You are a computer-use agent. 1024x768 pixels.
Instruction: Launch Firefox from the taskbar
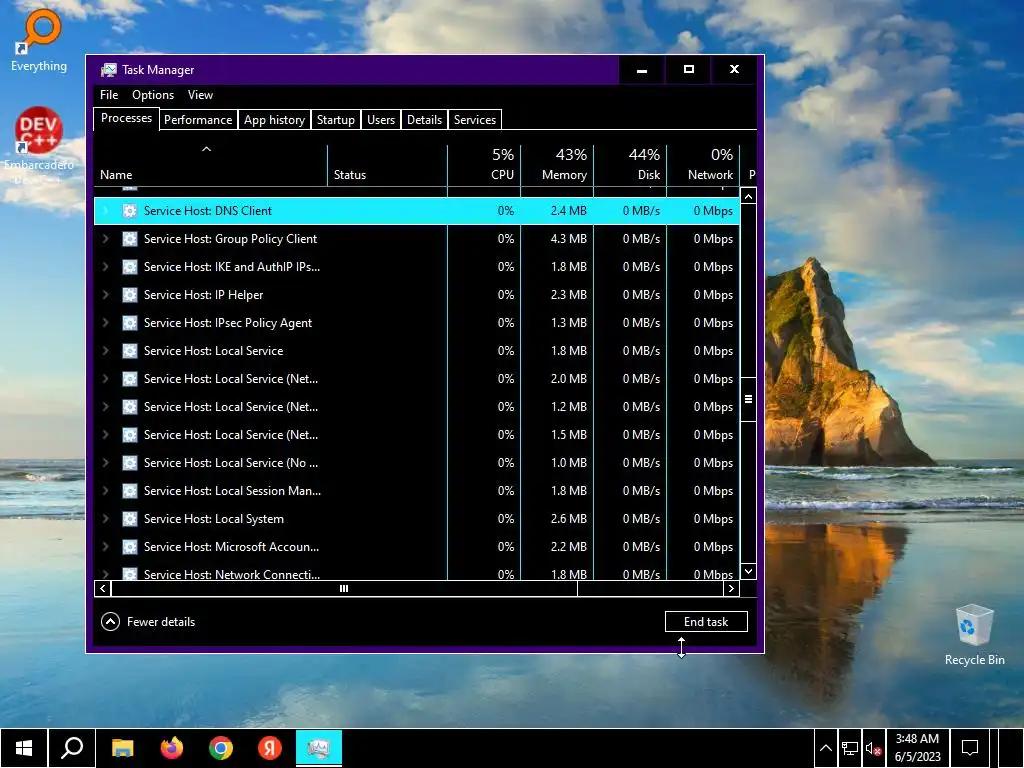tap(172, 748)
